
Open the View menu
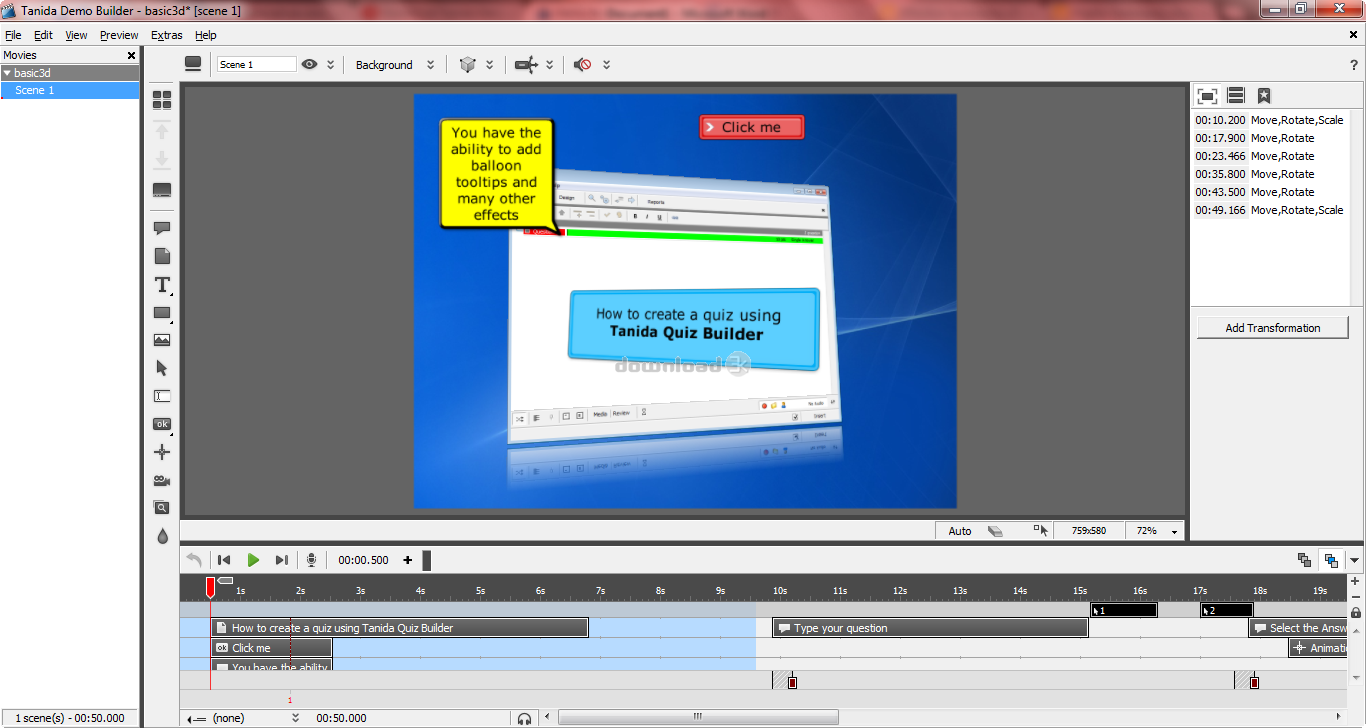[x=76, y=35]
